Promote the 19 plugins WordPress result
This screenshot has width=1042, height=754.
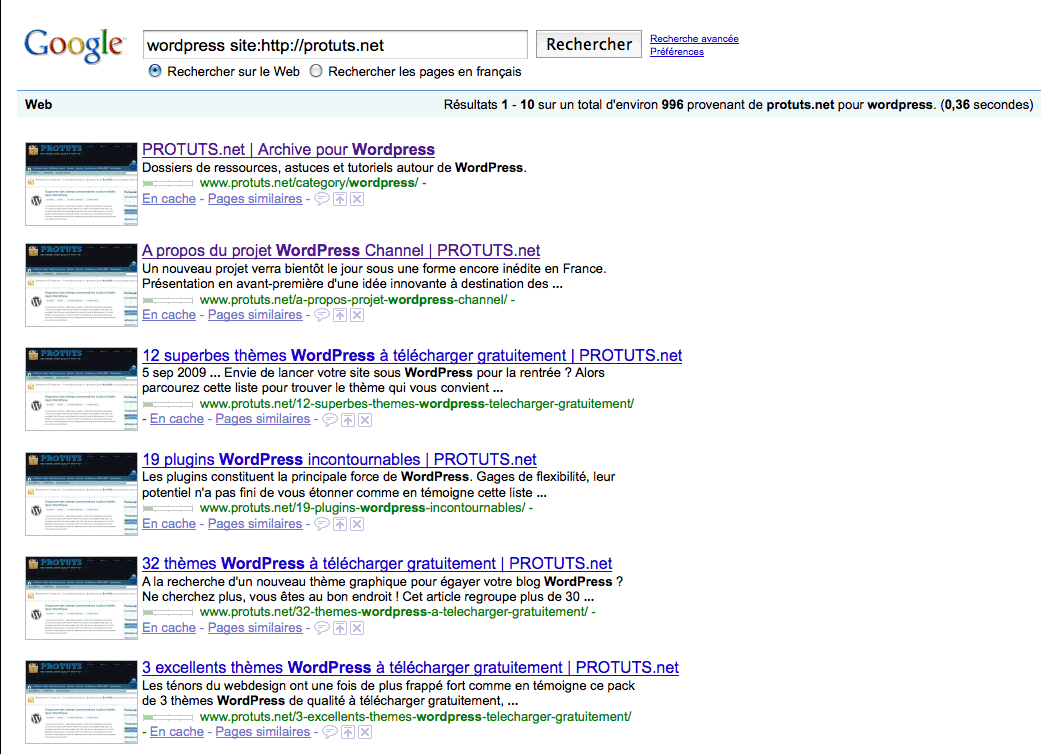coord(340,523)
